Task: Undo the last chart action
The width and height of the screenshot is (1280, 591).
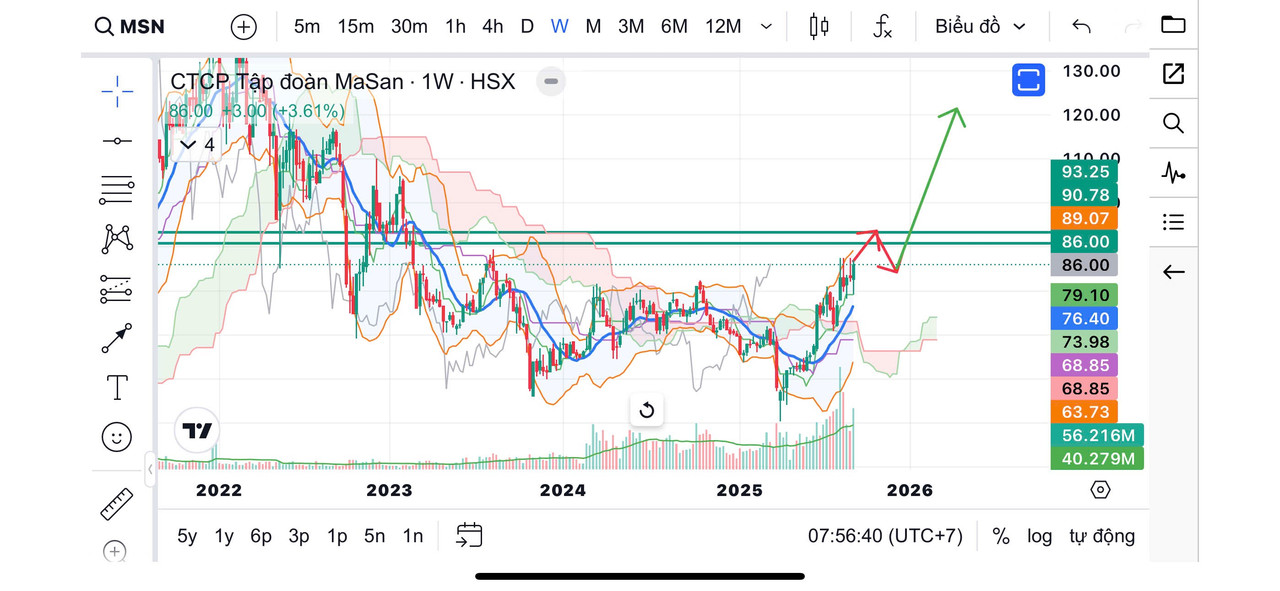Action: [x=1081, y=26]
